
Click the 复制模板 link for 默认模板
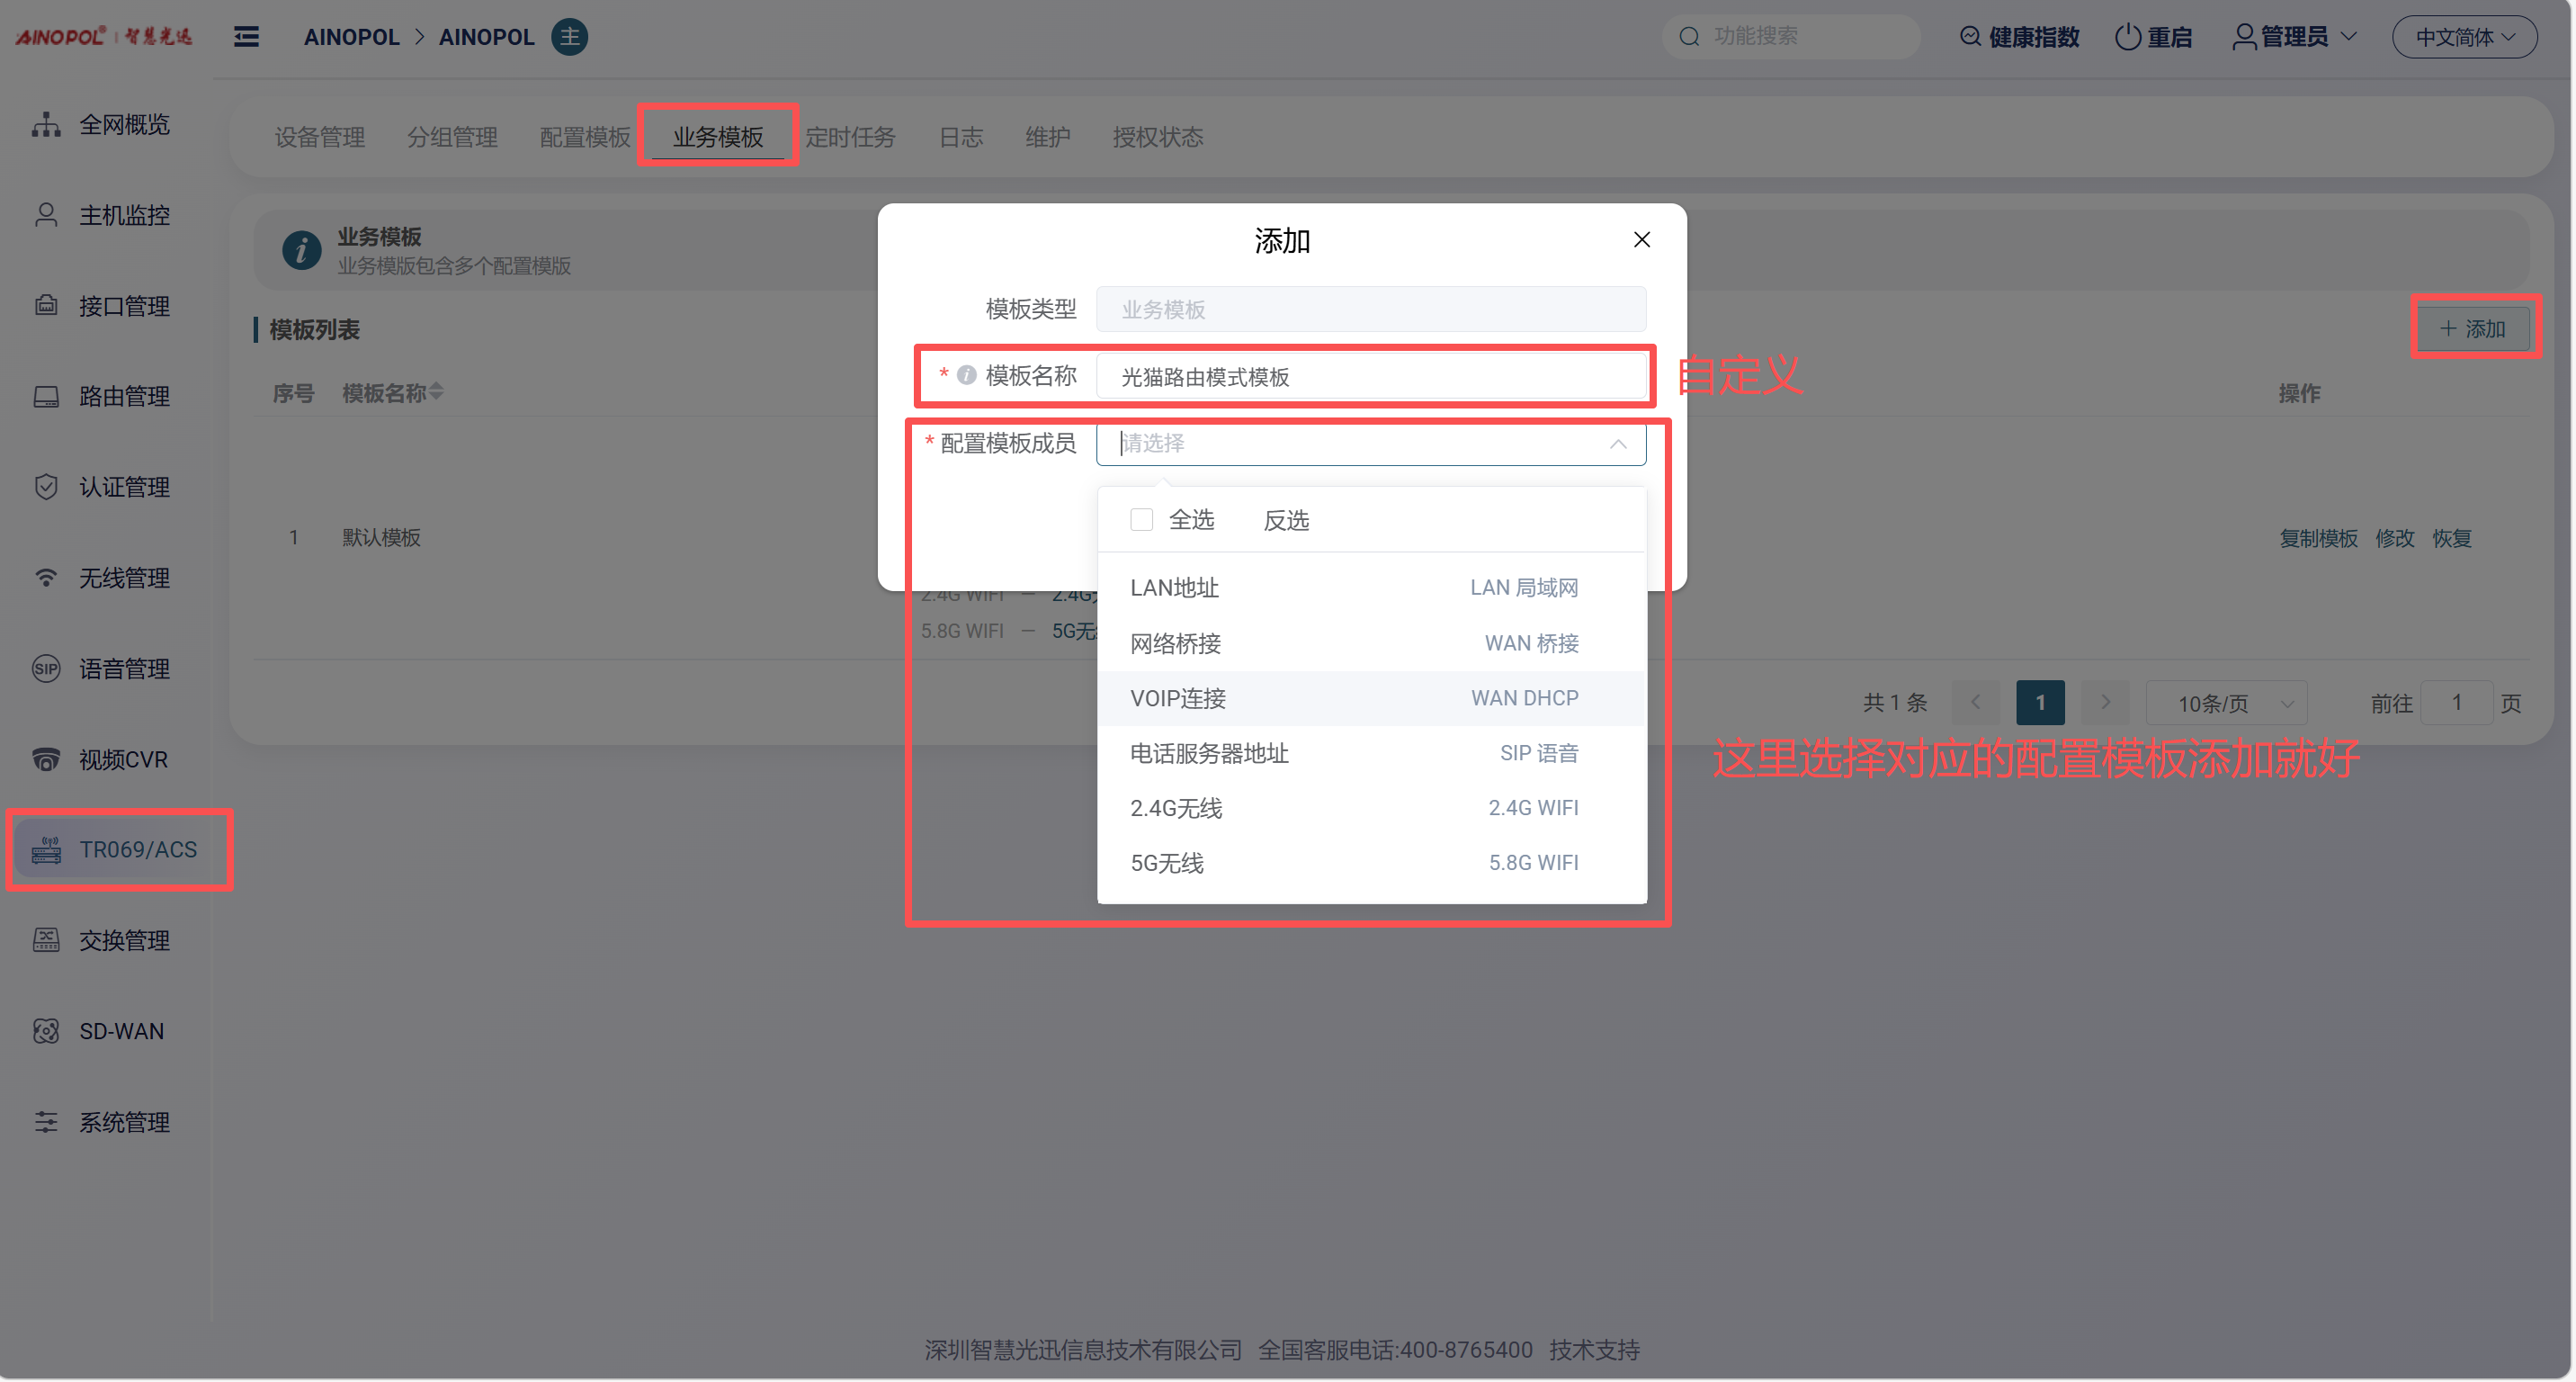(2317, 538)
